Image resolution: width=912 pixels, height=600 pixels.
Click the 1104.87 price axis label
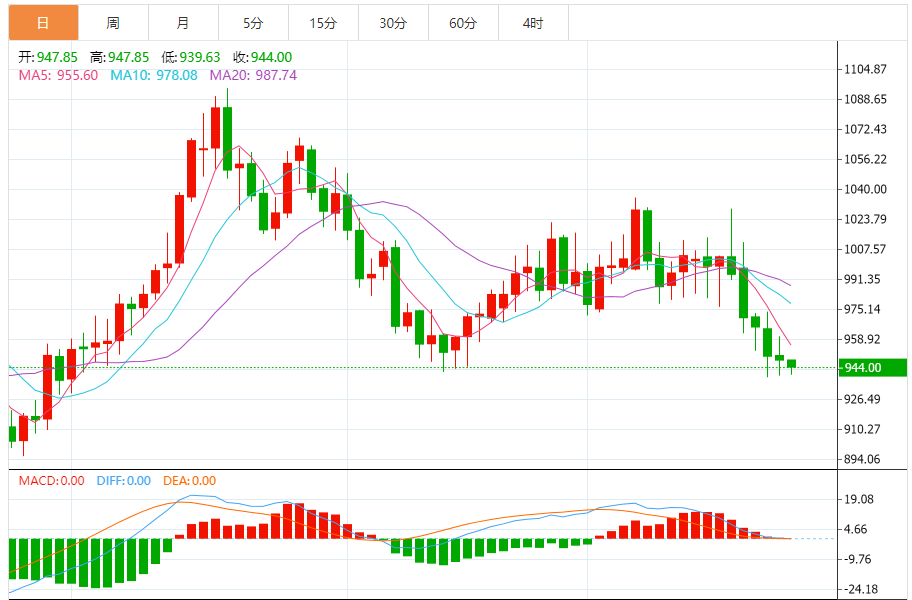point(865,69)
